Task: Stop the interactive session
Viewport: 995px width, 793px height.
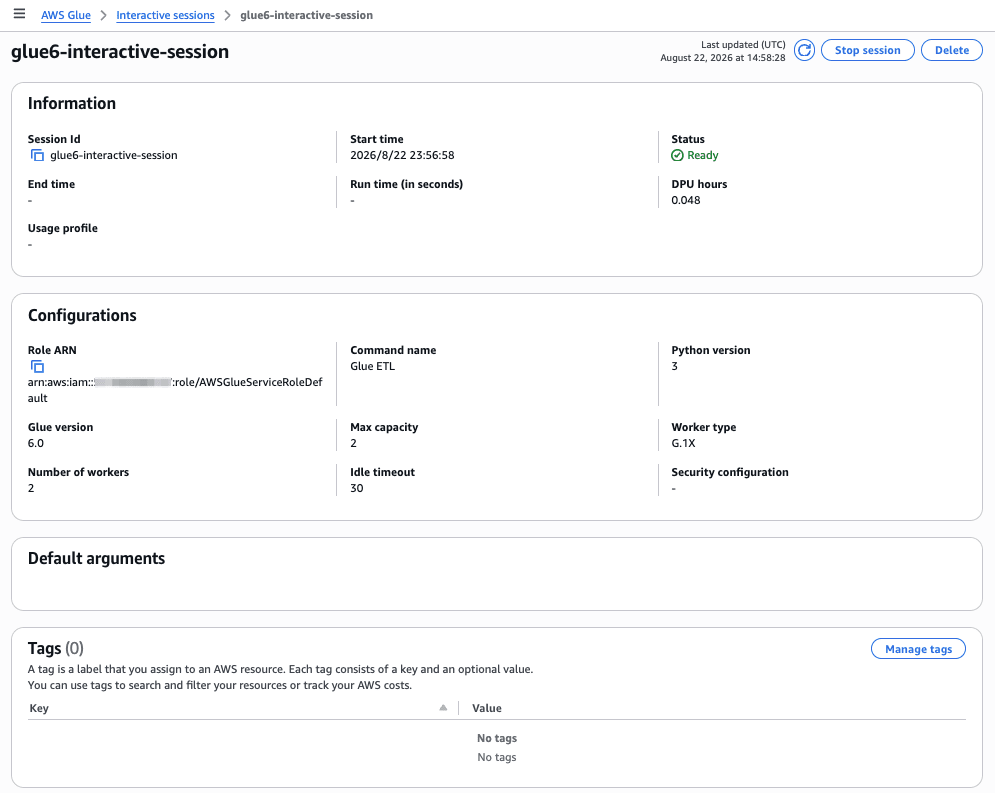Action: coord(867,50)
